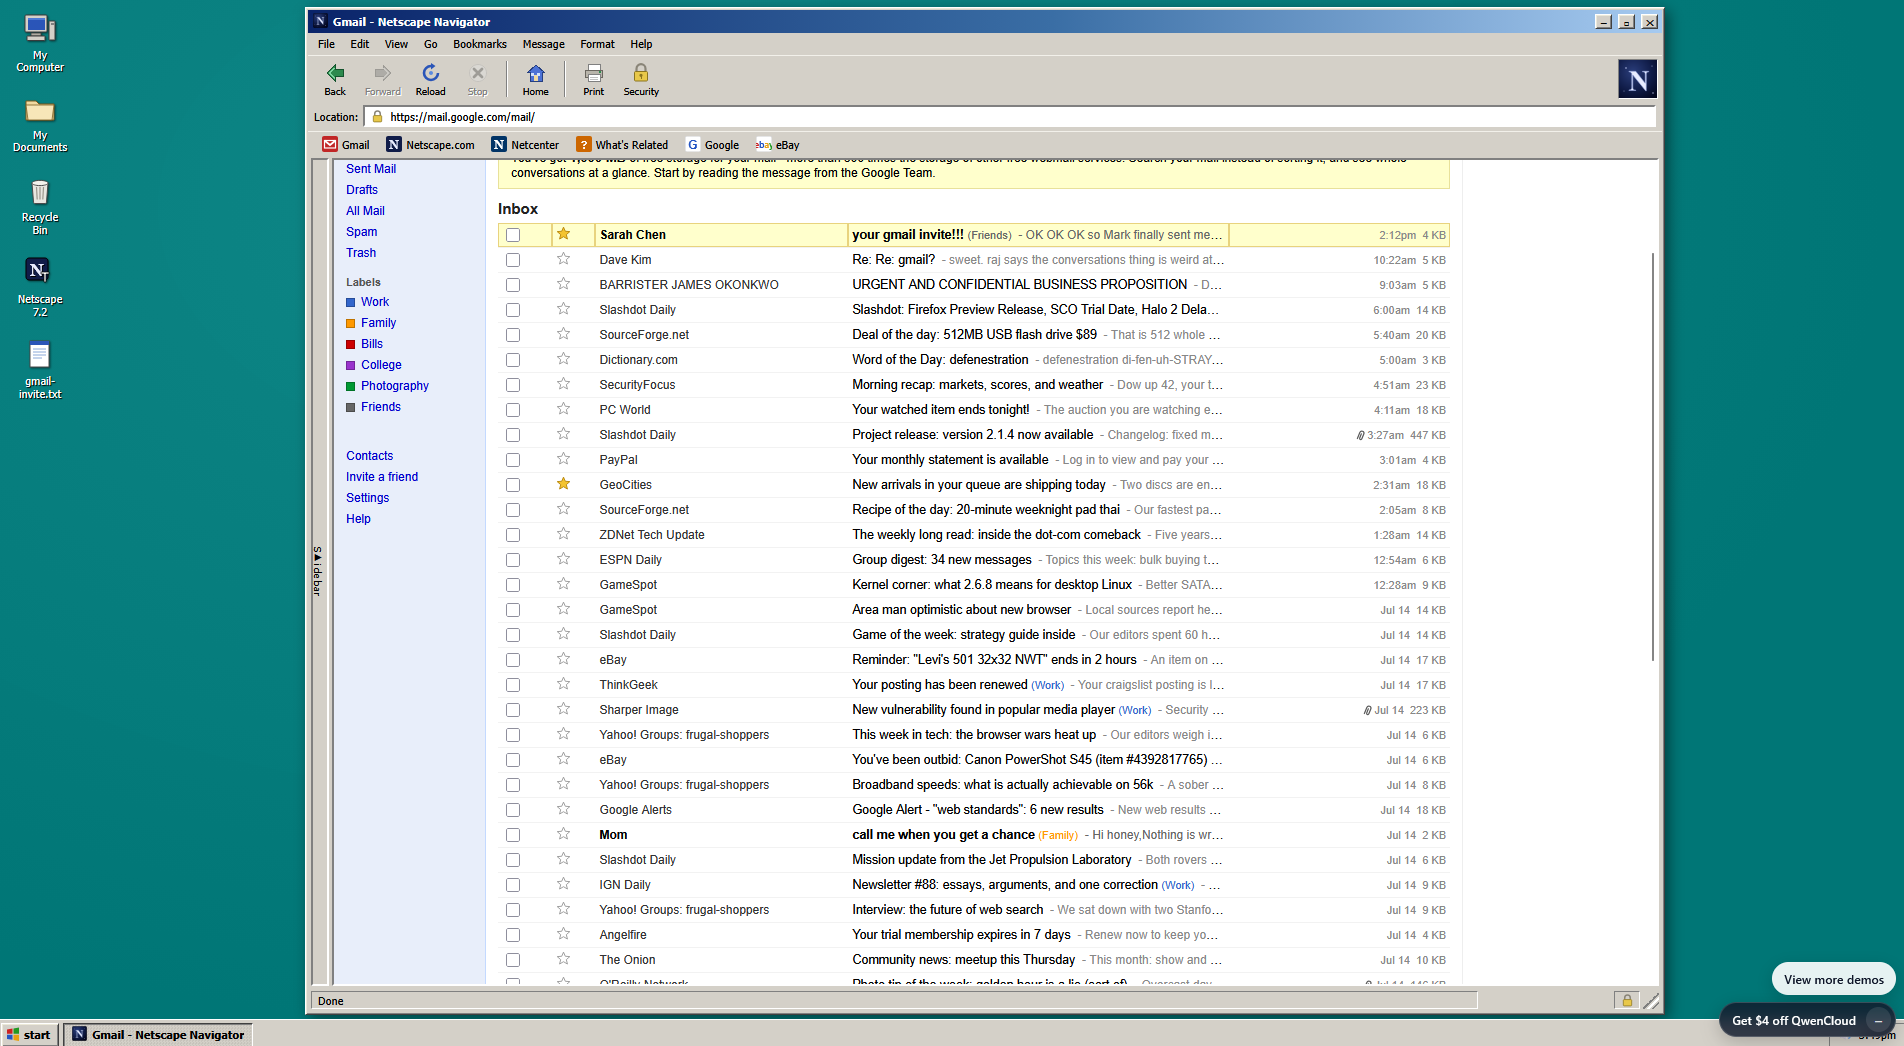
Task: Click the blue Work label swatch
Action: pyautogui.click(x=351, y=302)
